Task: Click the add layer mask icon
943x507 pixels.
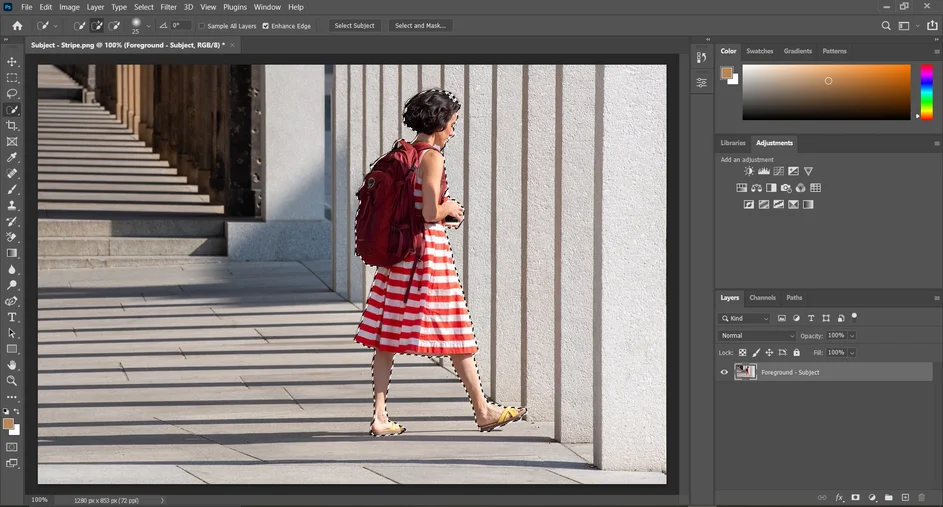Action: (x=856, y=497)
